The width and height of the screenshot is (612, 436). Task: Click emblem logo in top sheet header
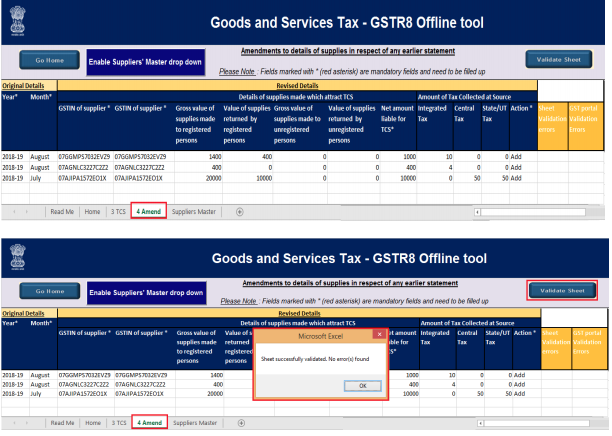point(17,21)
